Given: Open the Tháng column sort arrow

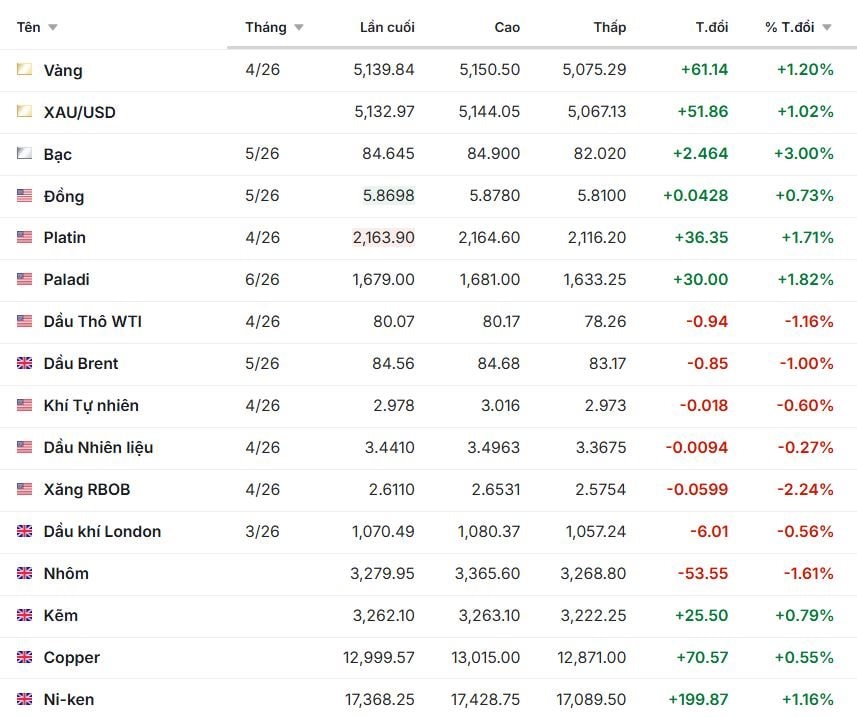Looking at the screenshot, I should coord(299,28).
